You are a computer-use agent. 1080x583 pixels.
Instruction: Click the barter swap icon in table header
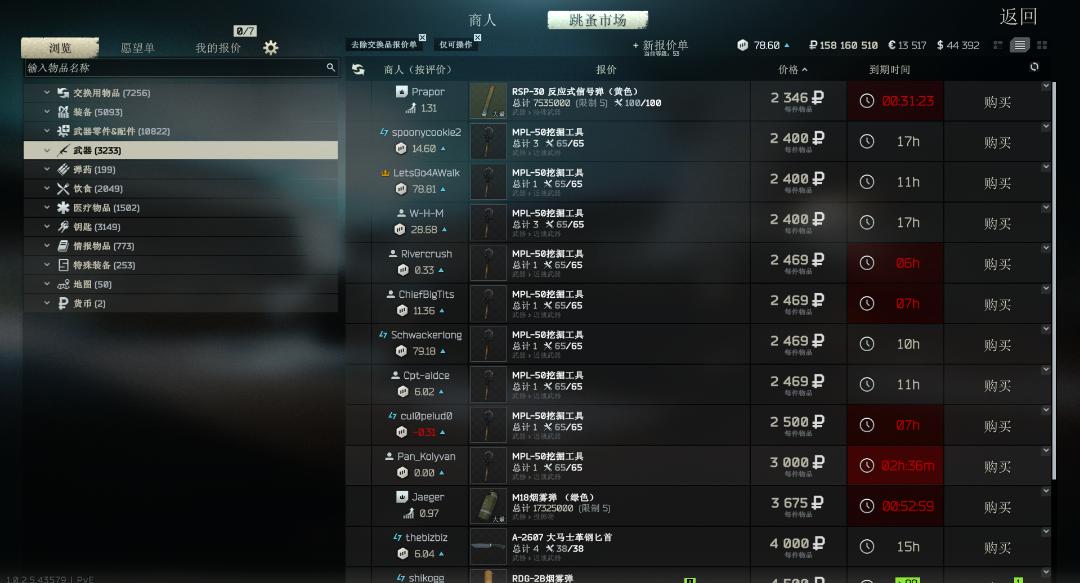point(358,70)
